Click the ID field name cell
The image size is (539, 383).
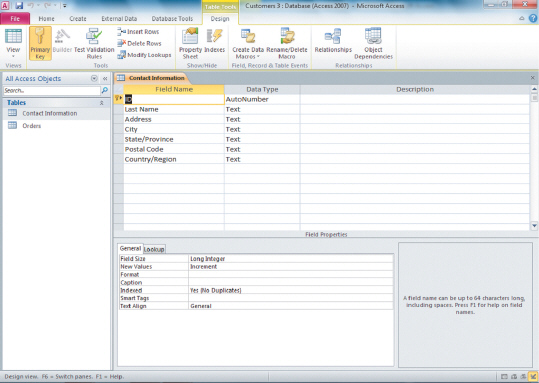click(174, 99)
